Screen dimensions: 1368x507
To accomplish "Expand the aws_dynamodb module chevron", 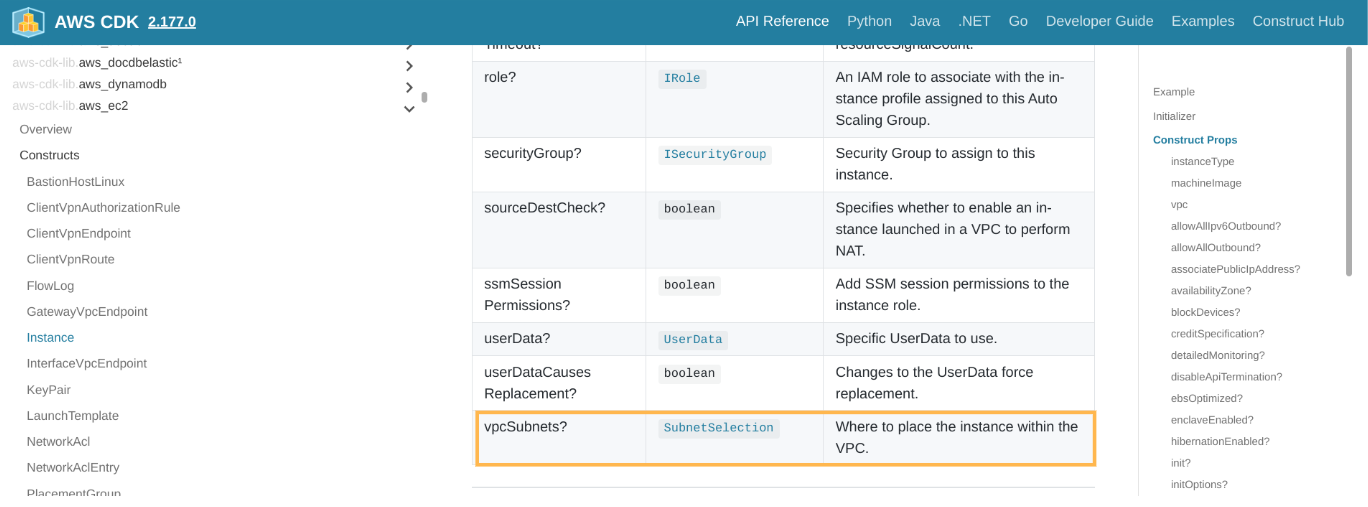I will tap(409, 87).
